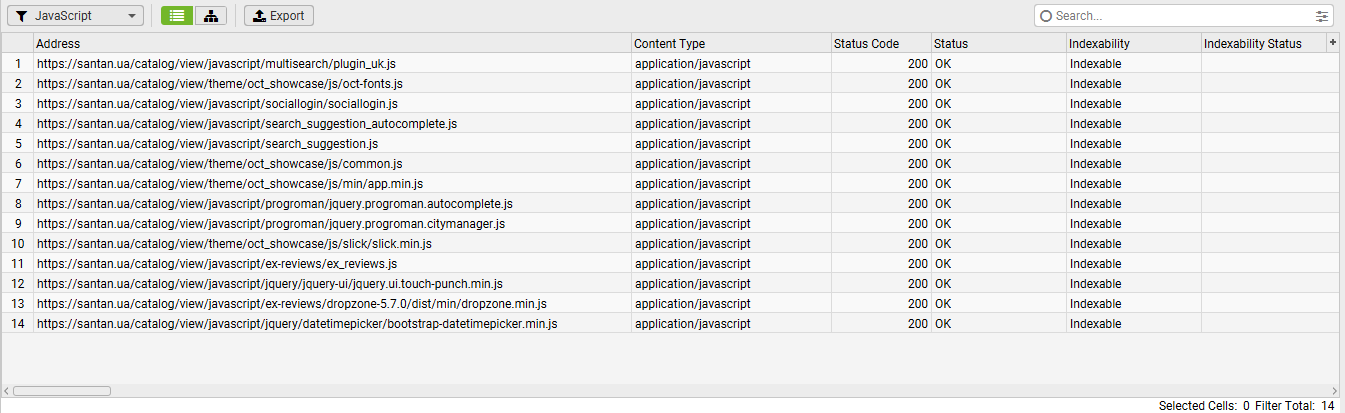
Task: Open the JavaScript filter dropdown
Action: click(75, 16)
